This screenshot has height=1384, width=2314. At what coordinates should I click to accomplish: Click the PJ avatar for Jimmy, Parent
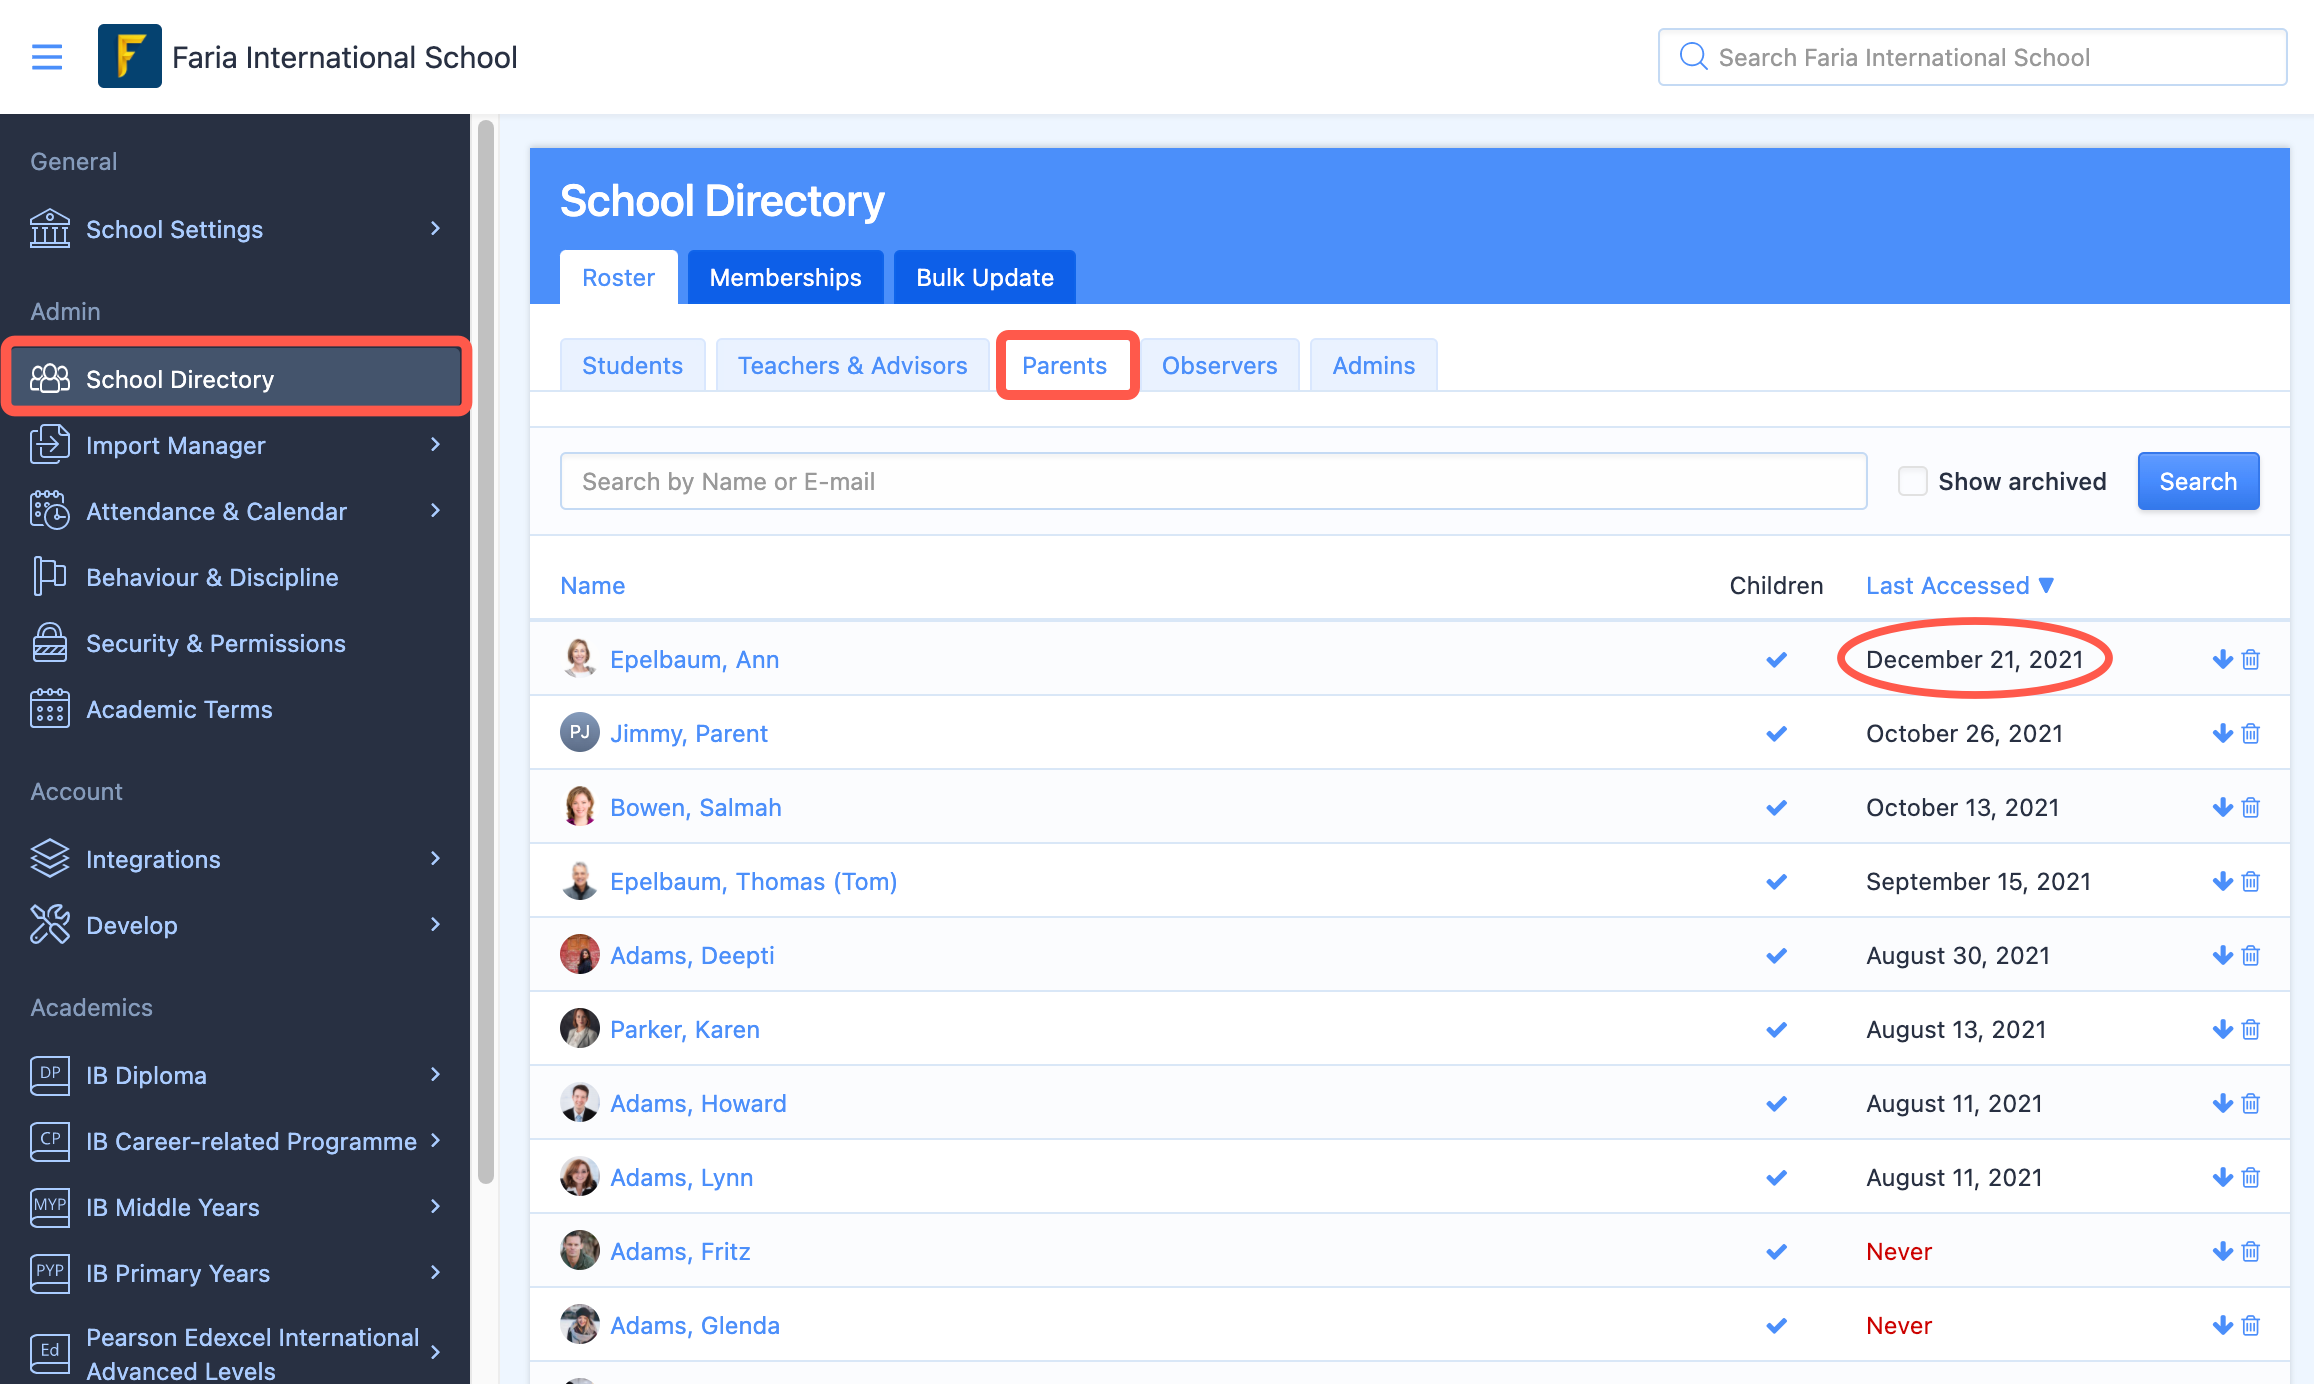pos(579,733)
